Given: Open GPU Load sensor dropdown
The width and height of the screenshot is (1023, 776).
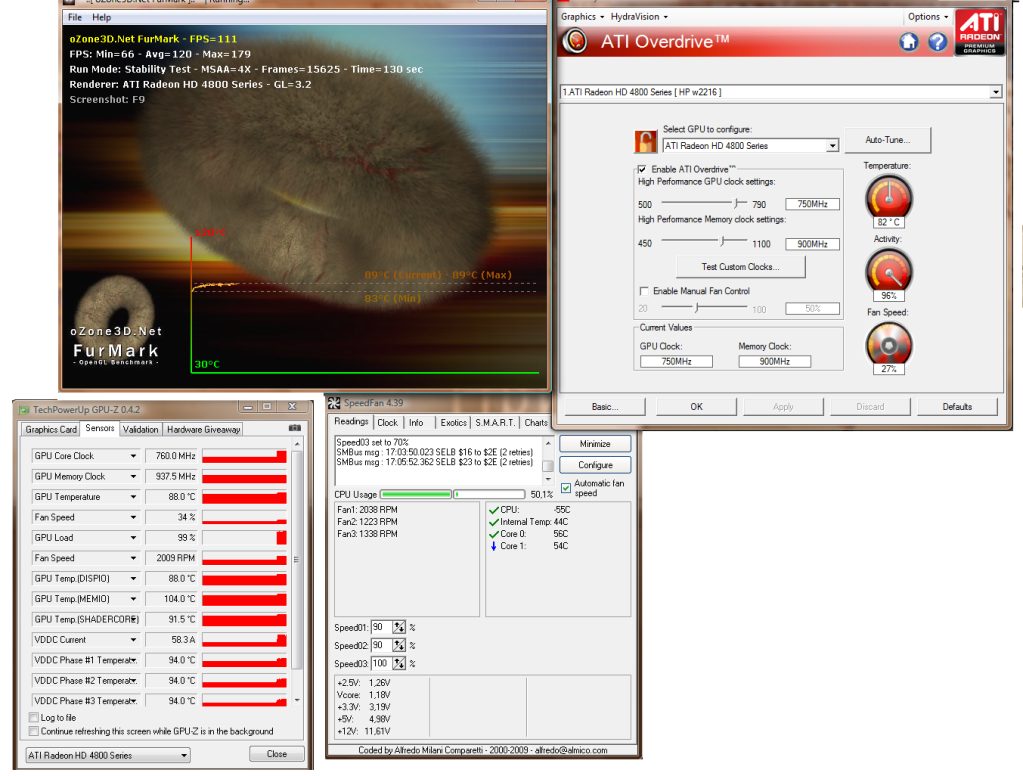Looking at the screenshot, I should tap(133, 538).
